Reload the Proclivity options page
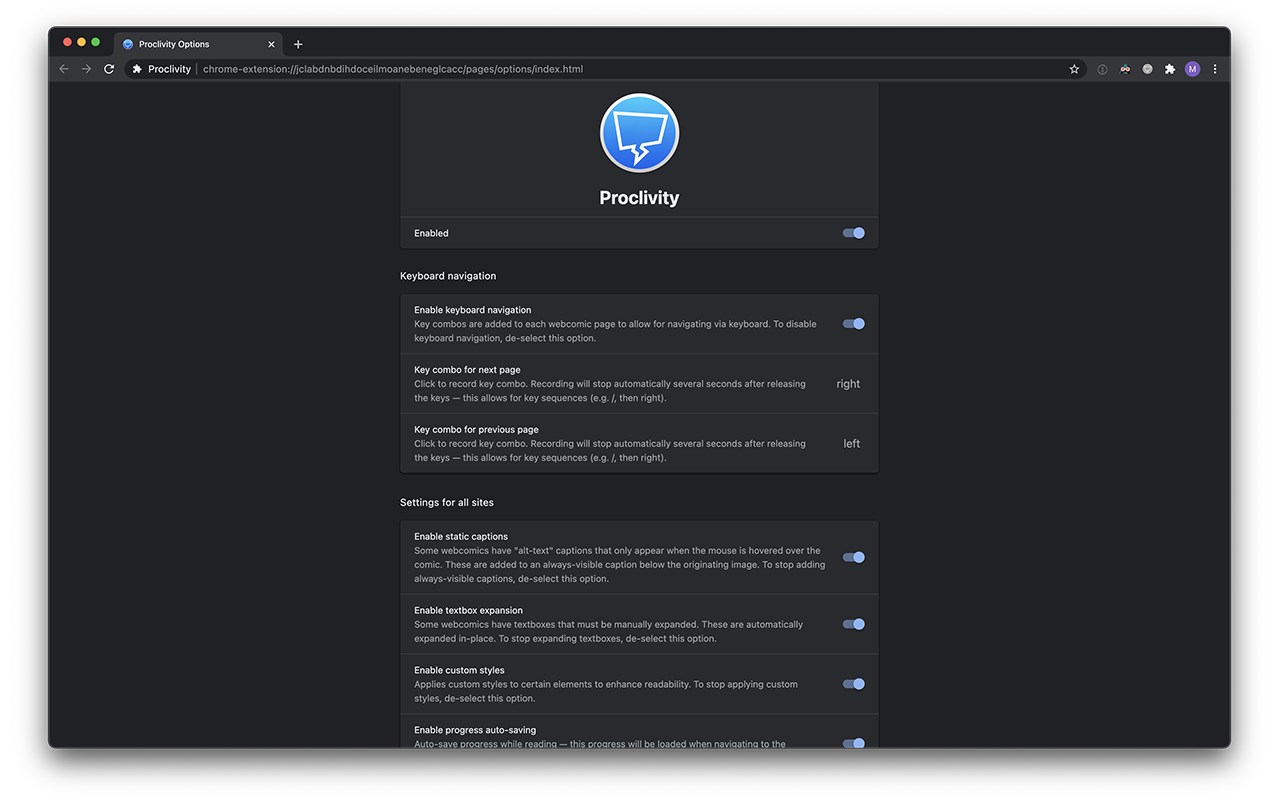 [x=109, y=69]
